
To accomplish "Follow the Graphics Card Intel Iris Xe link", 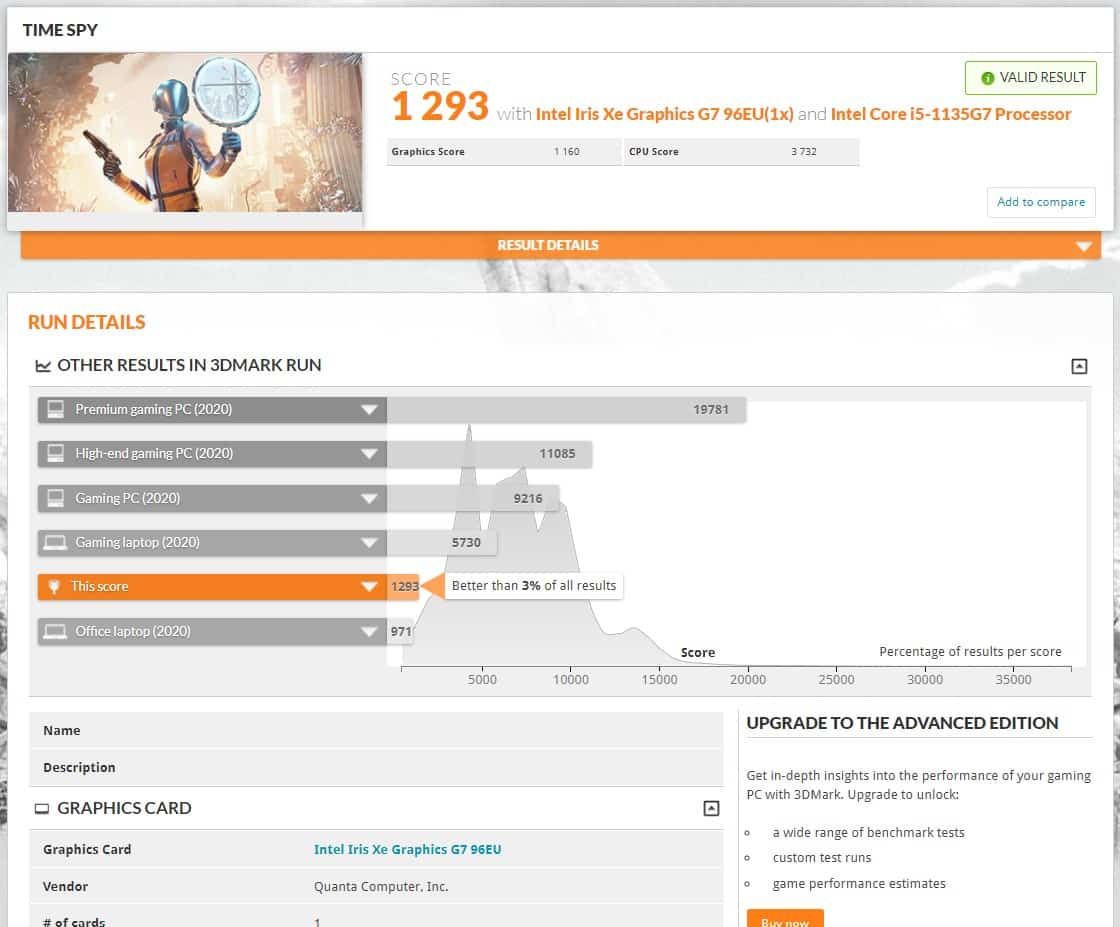I will pos(407,849).
